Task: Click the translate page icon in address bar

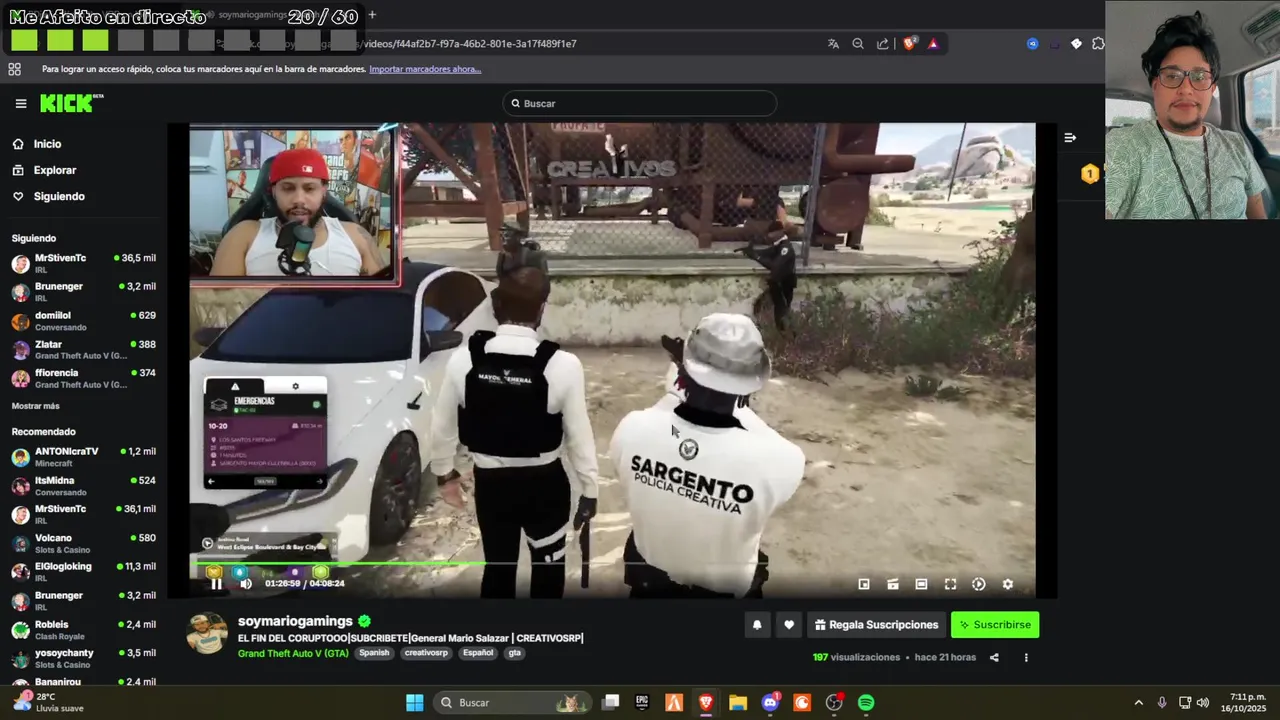Action: pyautogui.click(x=833, y=44)
